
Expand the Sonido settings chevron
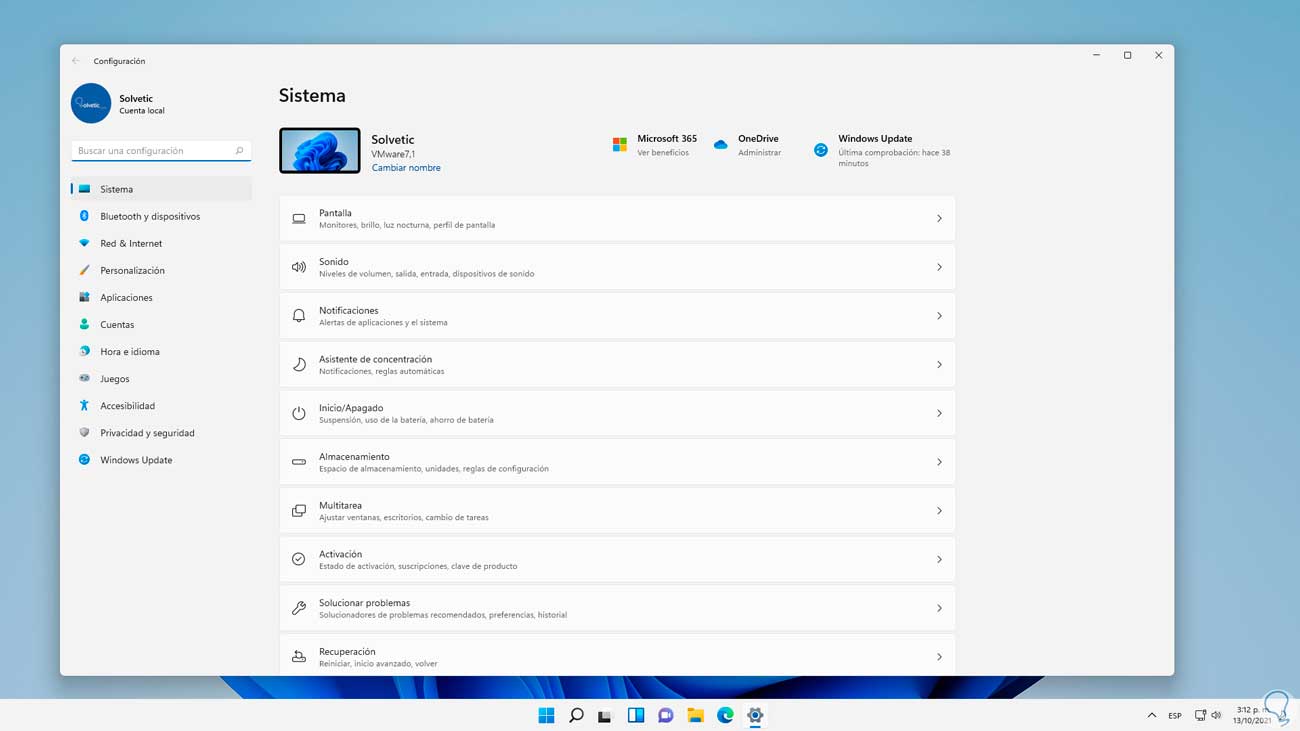(x=939, y=267)
